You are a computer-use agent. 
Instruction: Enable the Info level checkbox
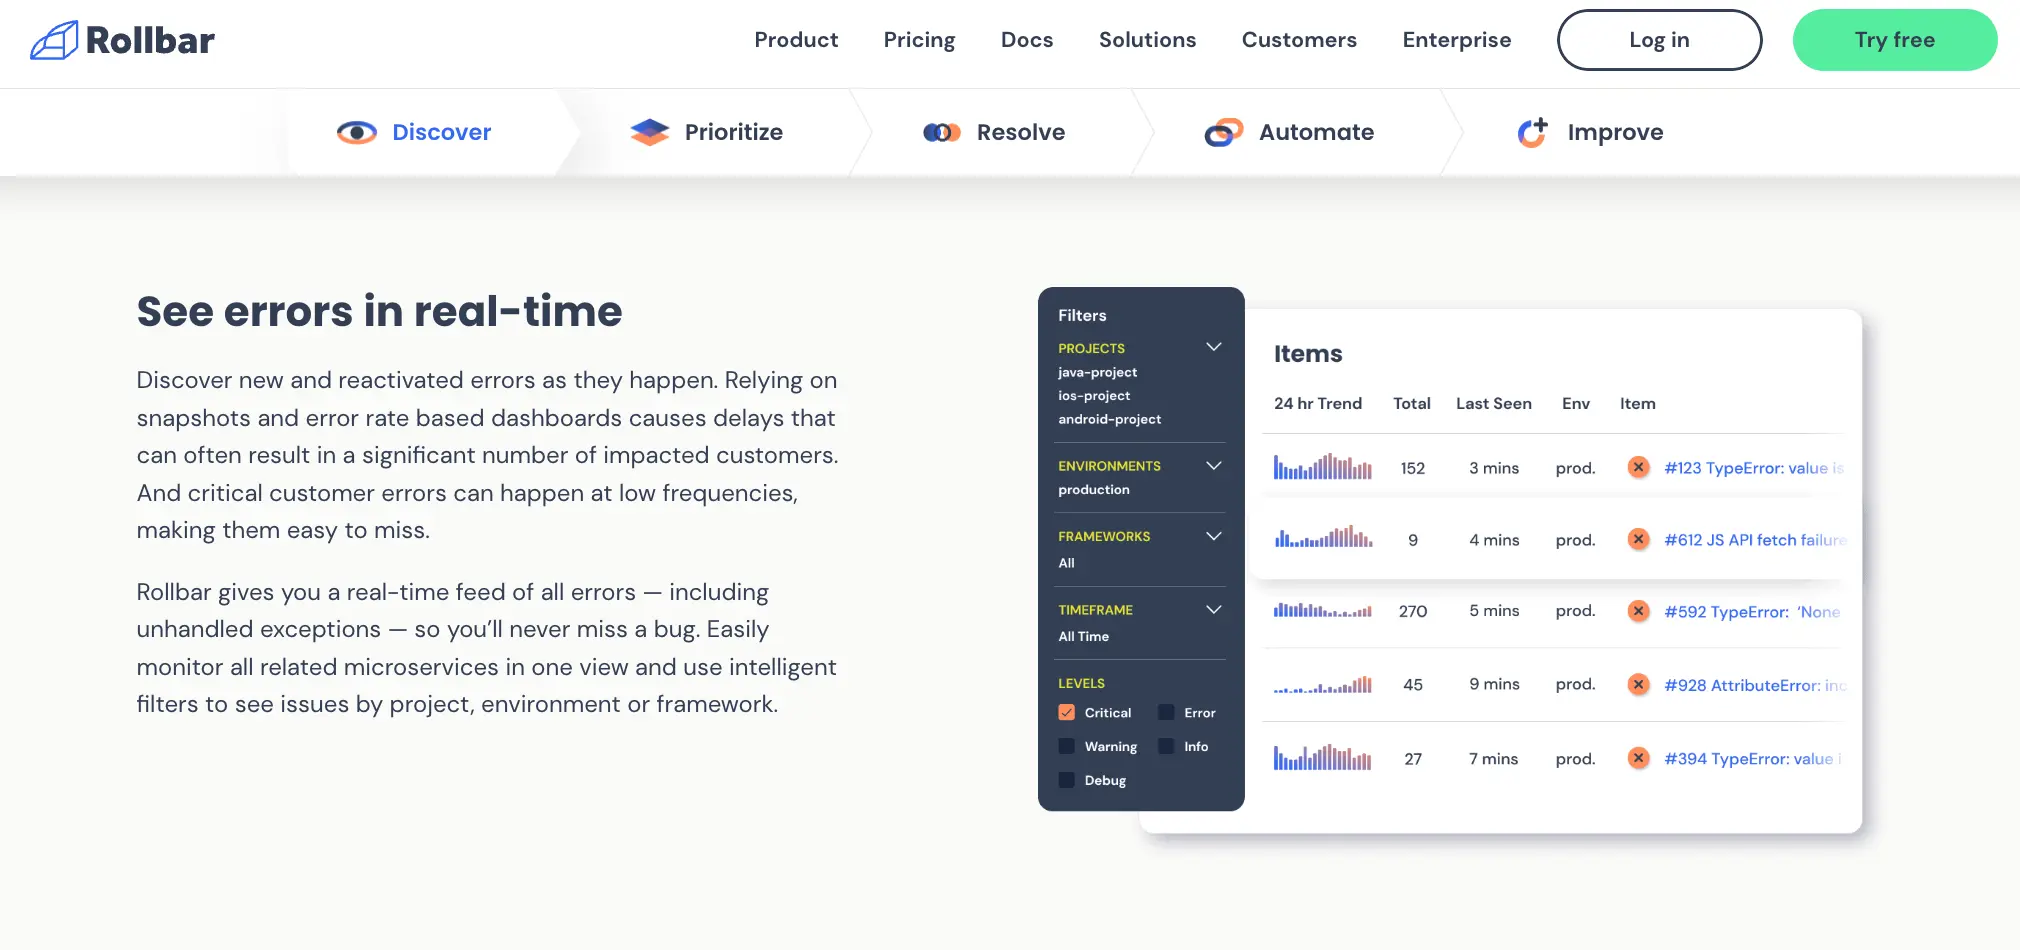coord(1166,747)
